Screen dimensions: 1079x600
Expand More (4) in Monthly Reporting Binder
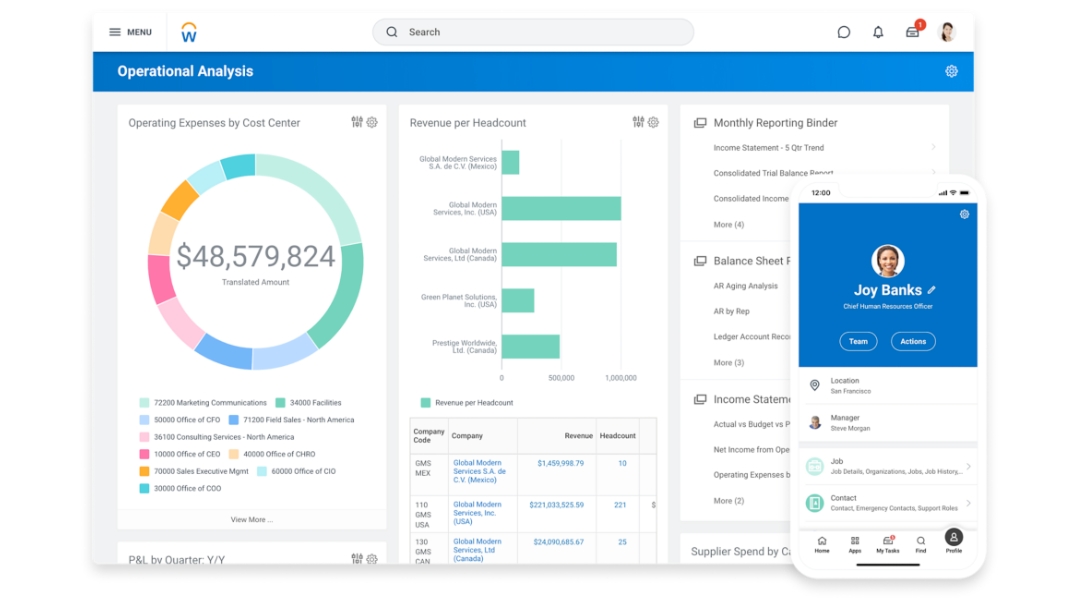(x=728, y=224)
